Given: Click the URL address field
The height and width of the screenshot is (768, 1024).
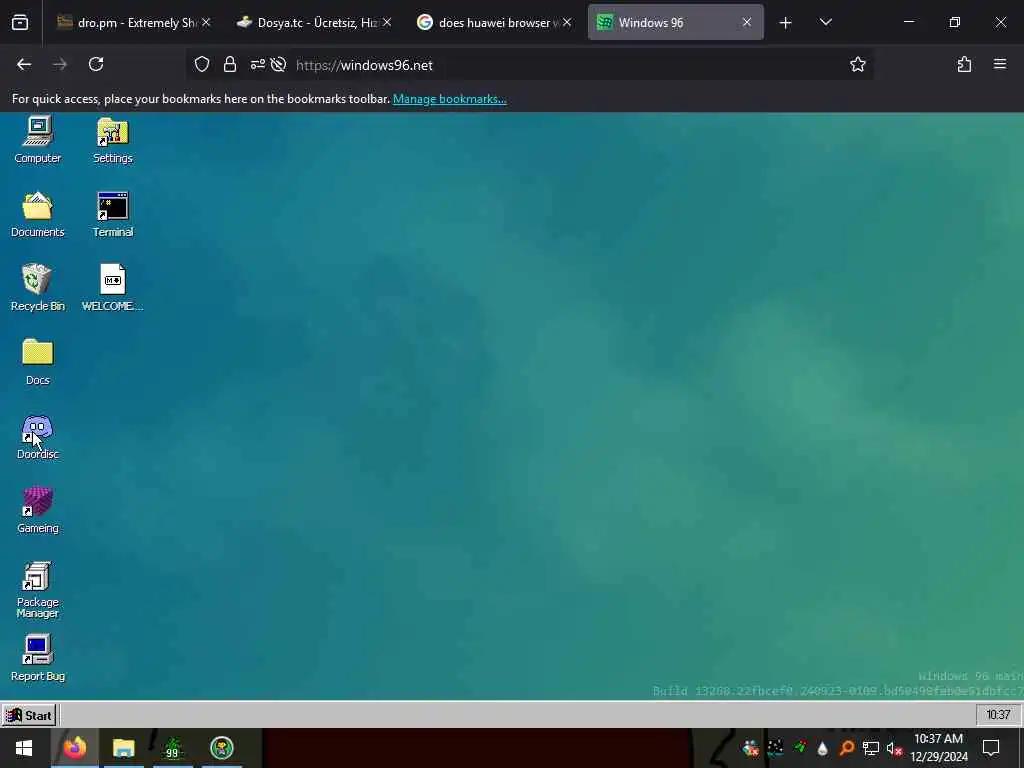Looking at the screenshot, I should tap(530, 65).
